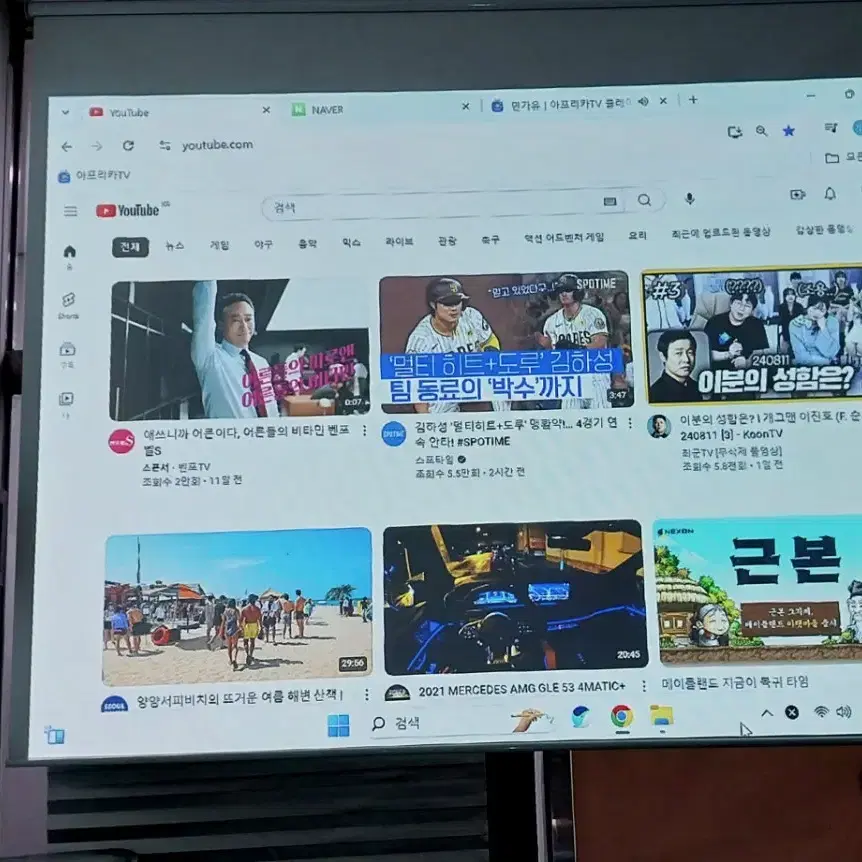Open Wi-Fi network tray icon
The width and height of the screenshot is (862, 862).
click(821, 712)
